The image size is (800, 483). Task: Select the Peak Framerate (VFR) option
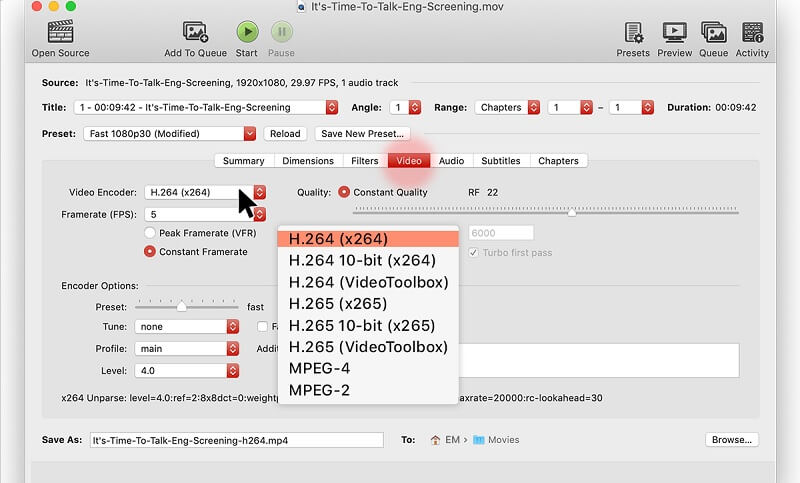pyautogui.click(x=151, y=233)
